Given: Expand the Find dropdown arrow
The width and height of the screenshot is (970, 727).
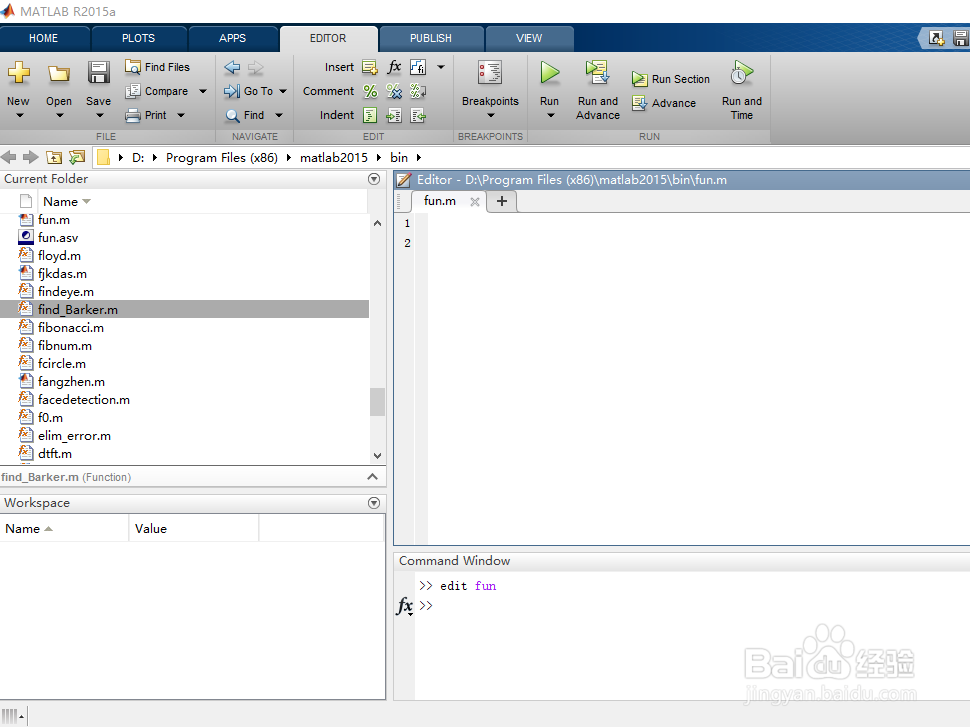Looking at the screenshot, I should click(279, 115).
